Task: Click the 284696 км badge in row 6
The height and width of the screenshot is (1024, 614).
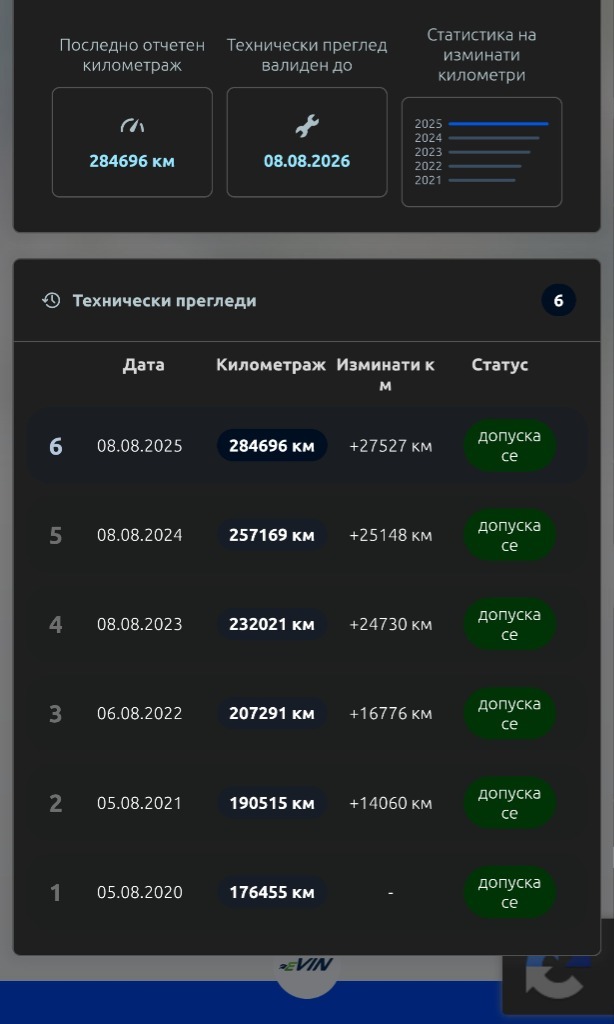Action: click(272, 445)
